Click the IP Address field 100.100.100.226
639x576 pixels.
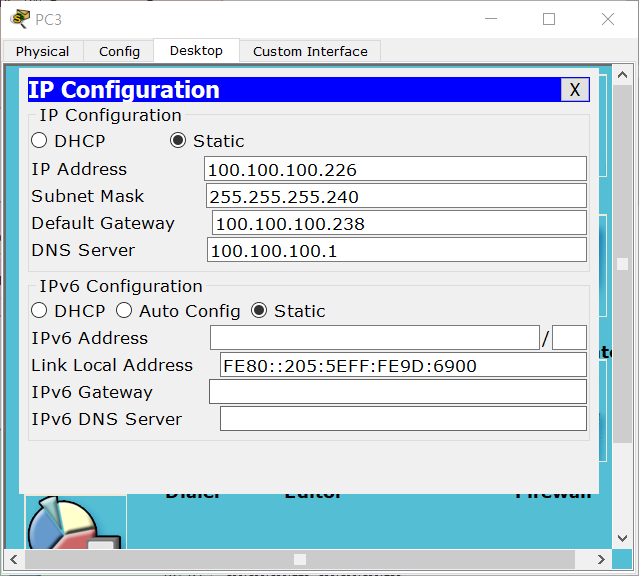point(395,169)
